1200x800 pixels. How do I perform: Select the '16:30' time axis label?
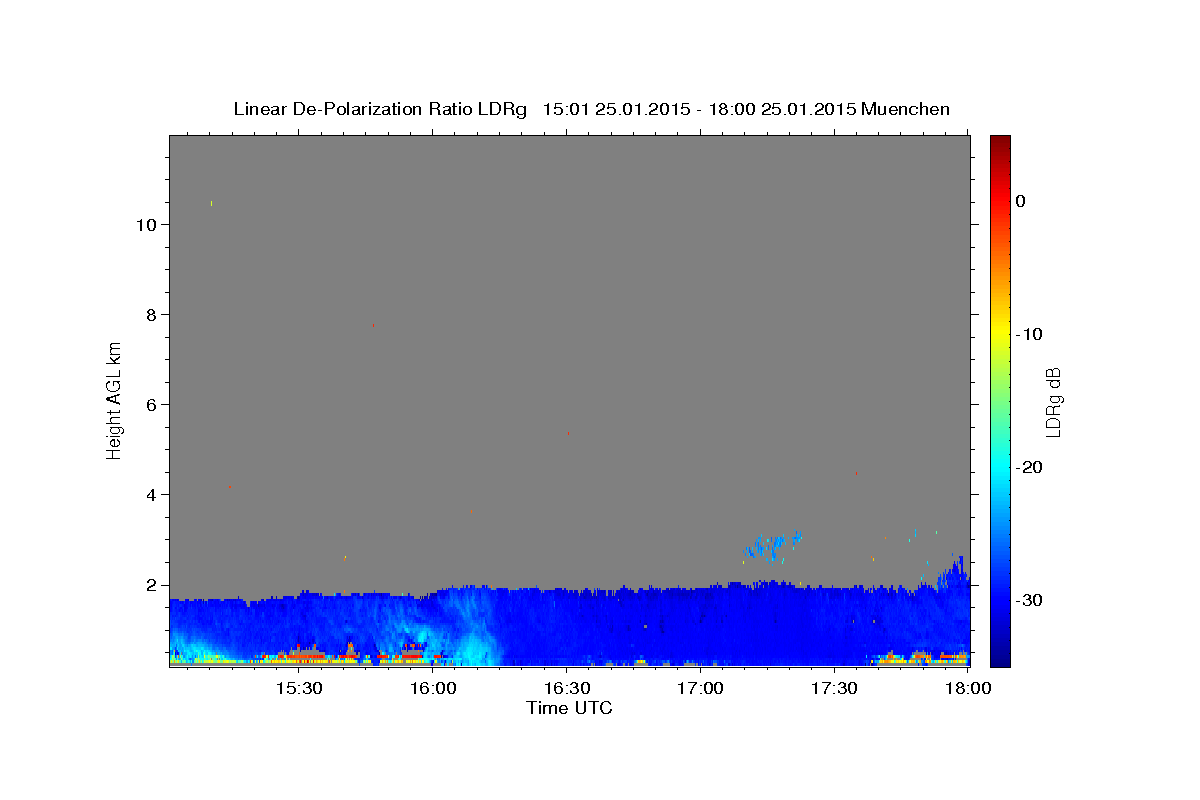point(567,688)
